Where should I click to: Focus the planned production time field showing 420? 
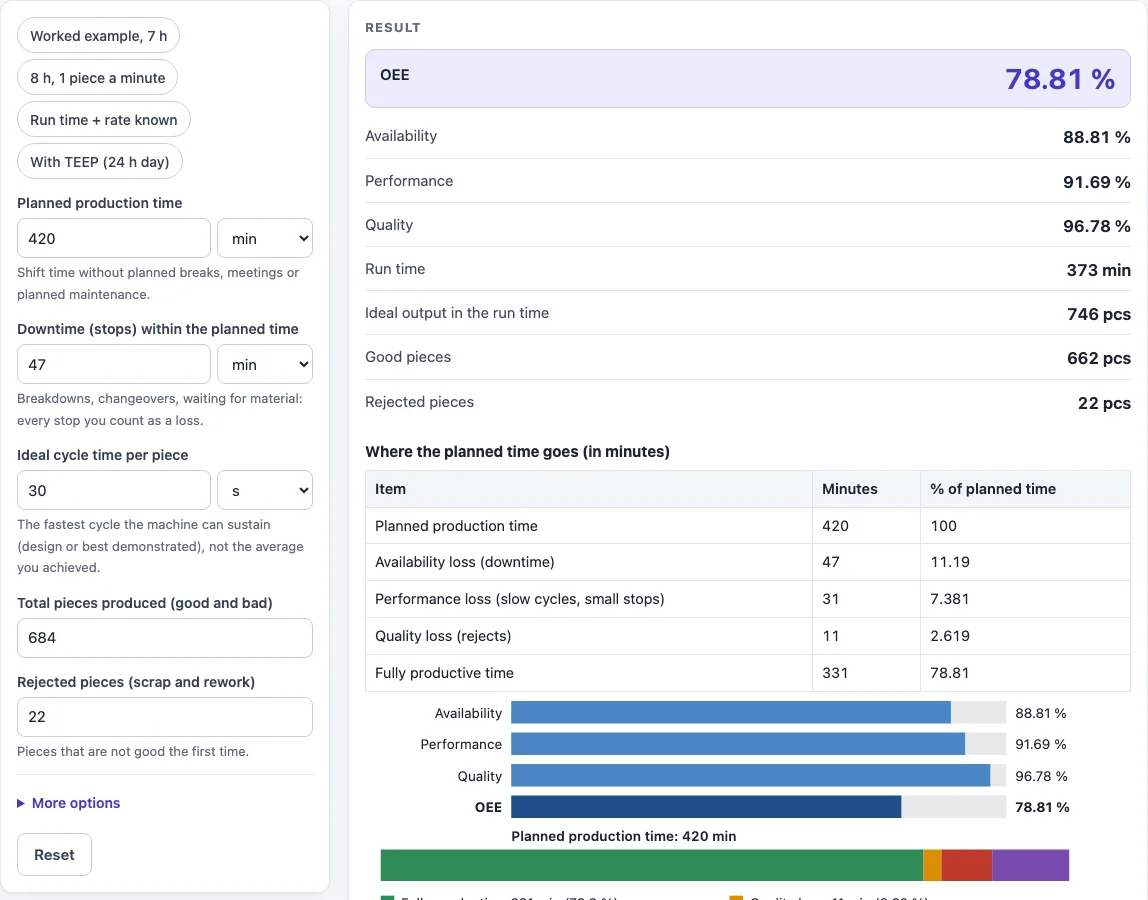[113, 238]
